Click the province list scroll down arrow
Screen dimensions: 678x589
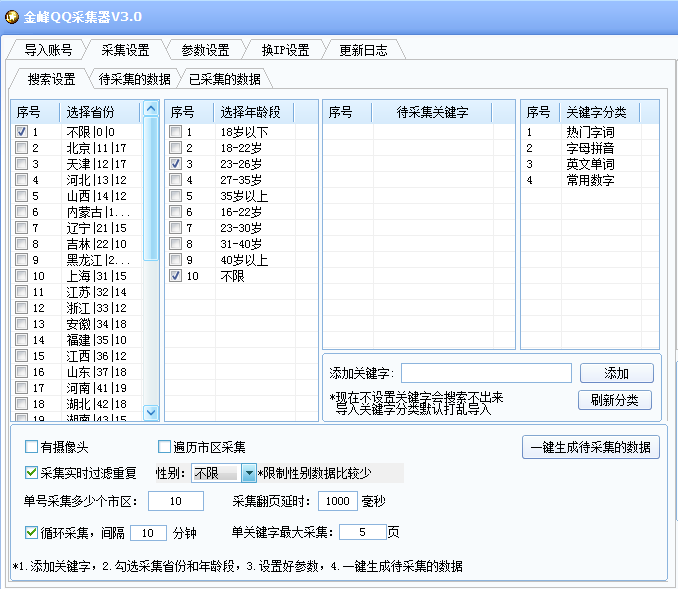151,412
